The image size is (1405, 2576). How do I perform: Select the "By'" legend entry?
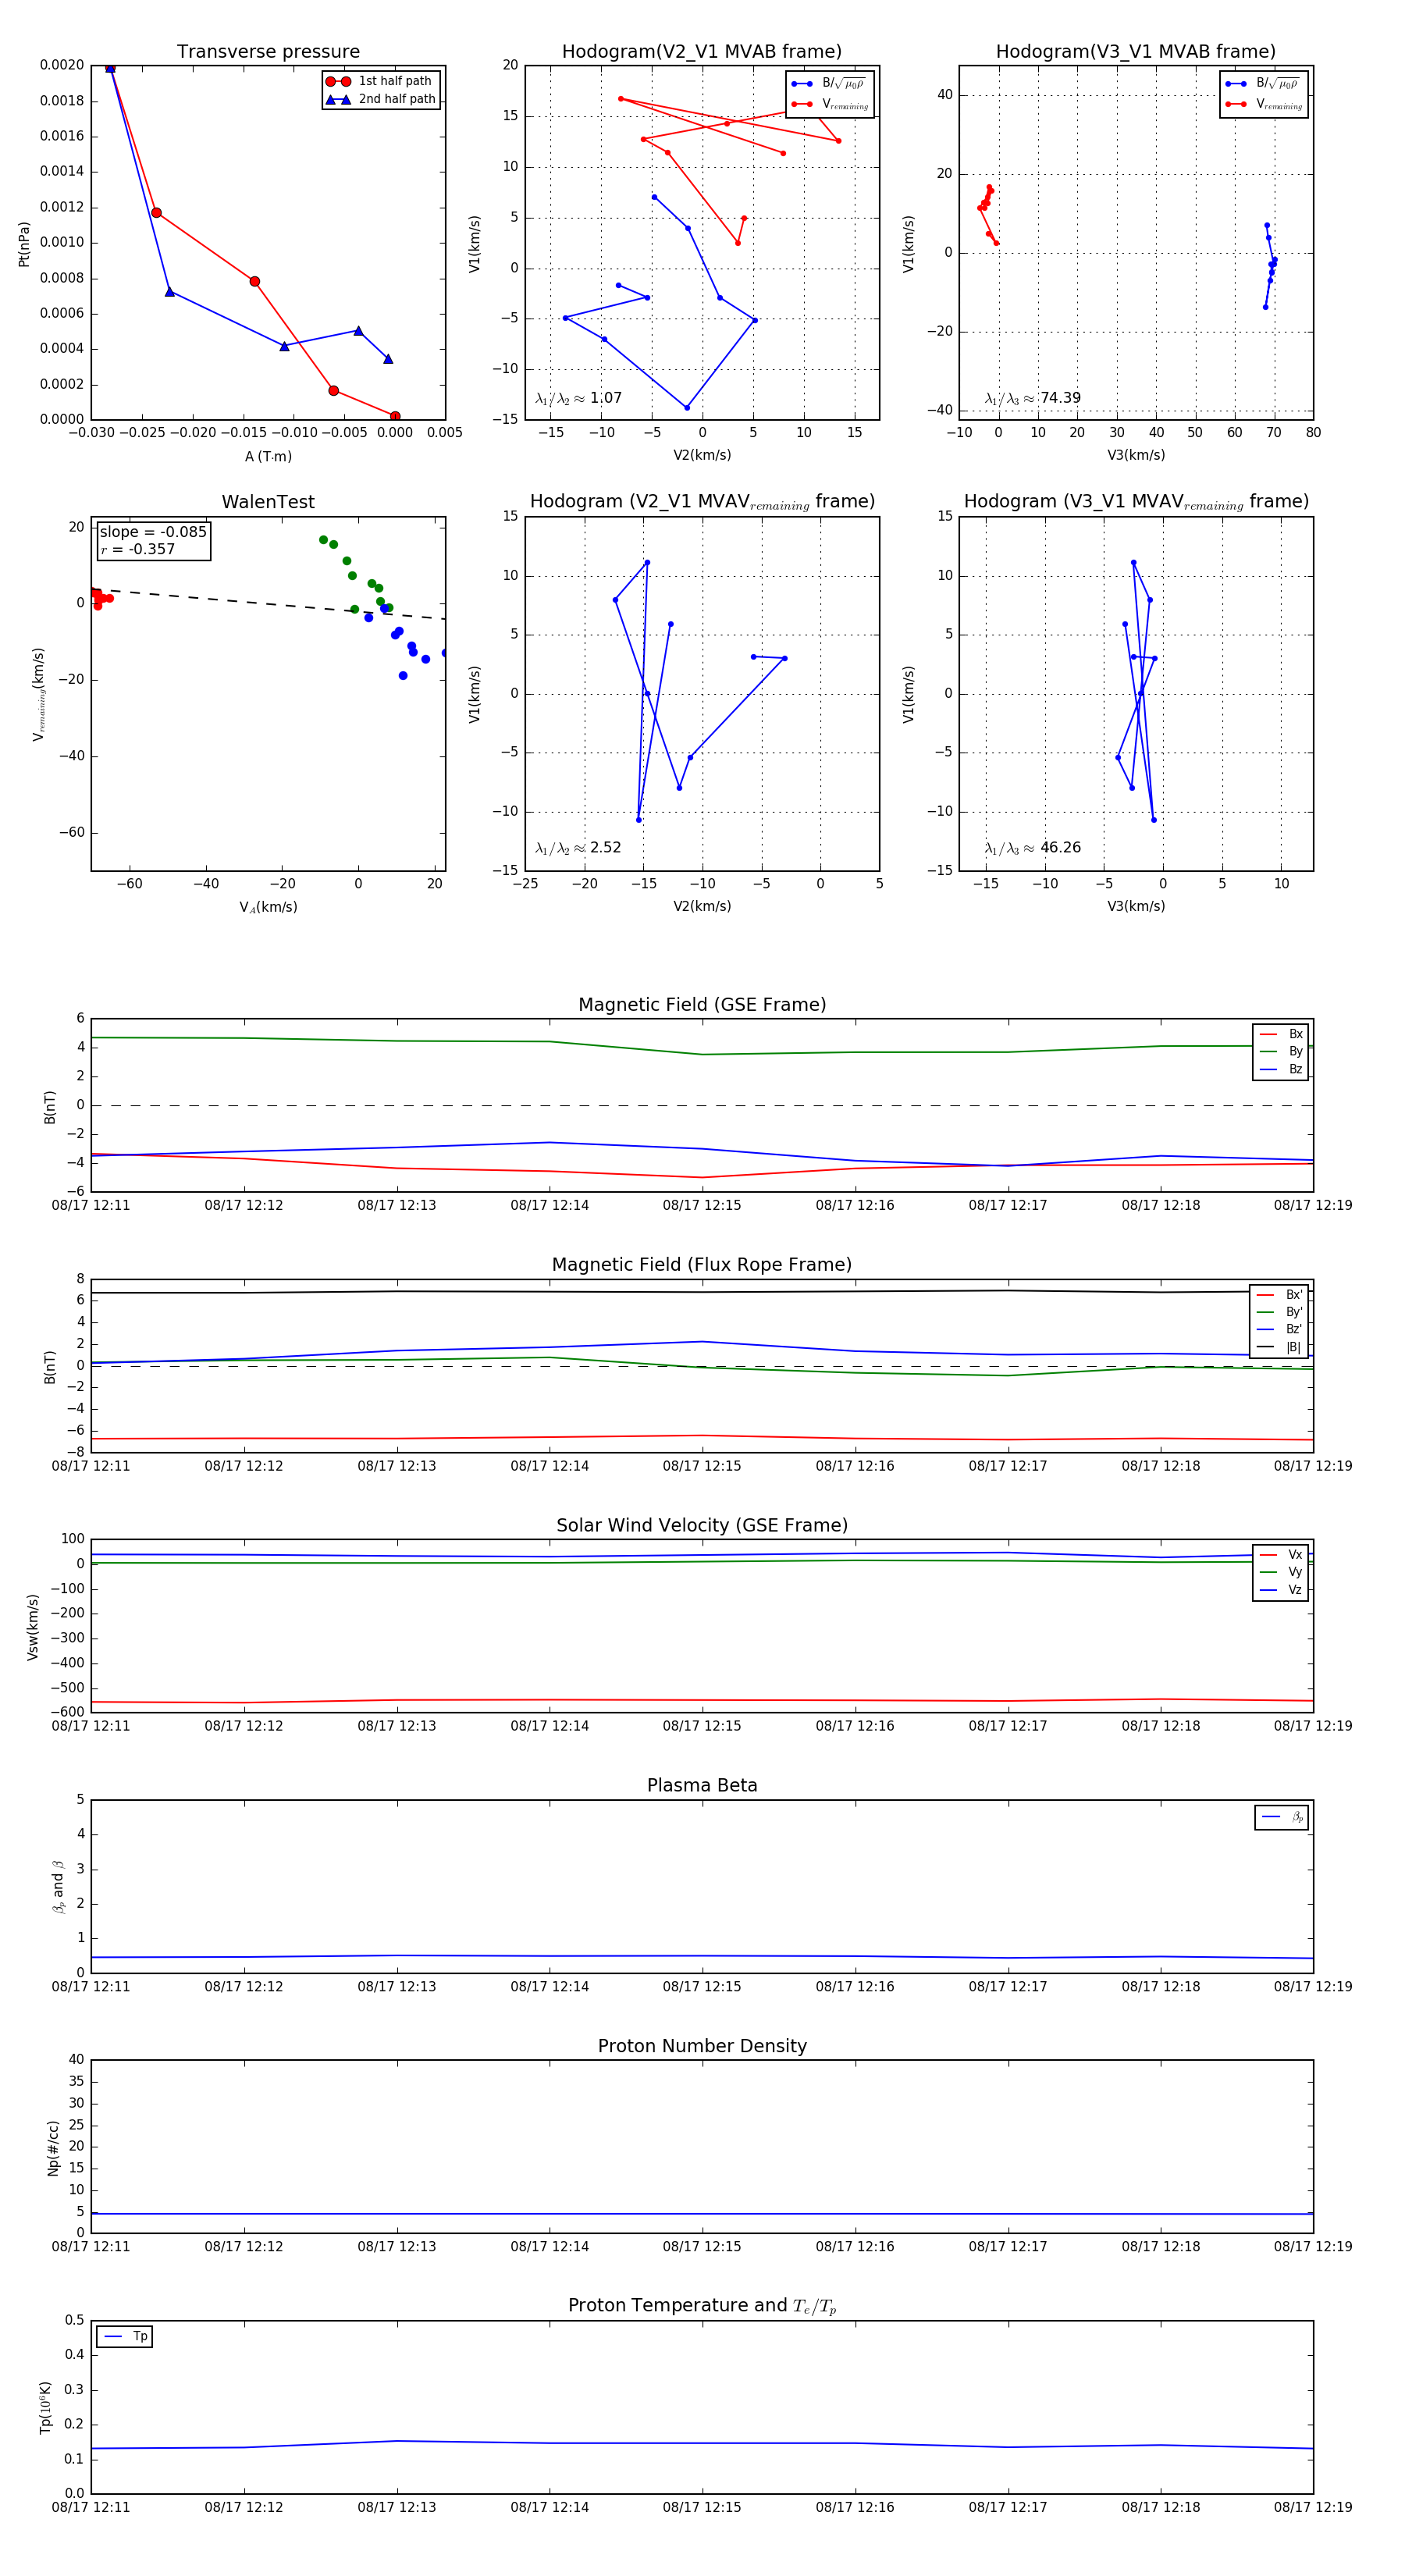(x=1279, y=1312)
